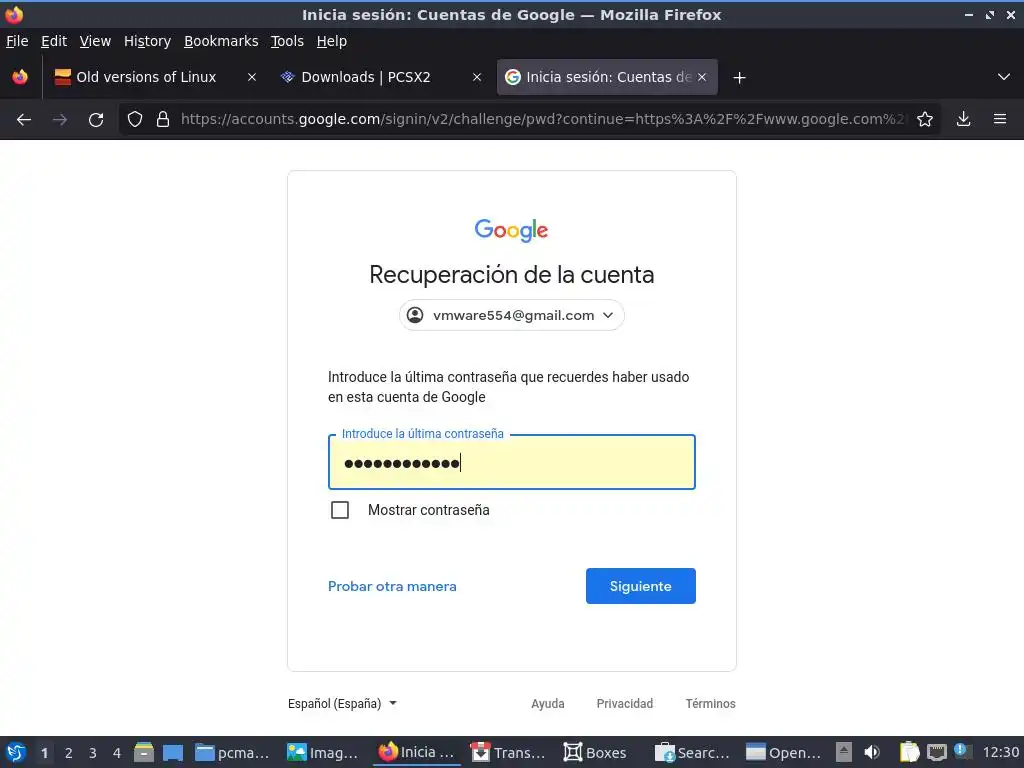Image resolution: width=1024 pixels, height=768 pixels.
Task: Enable the Mostrar contraseña checkbox
Action: coord(340,510)
